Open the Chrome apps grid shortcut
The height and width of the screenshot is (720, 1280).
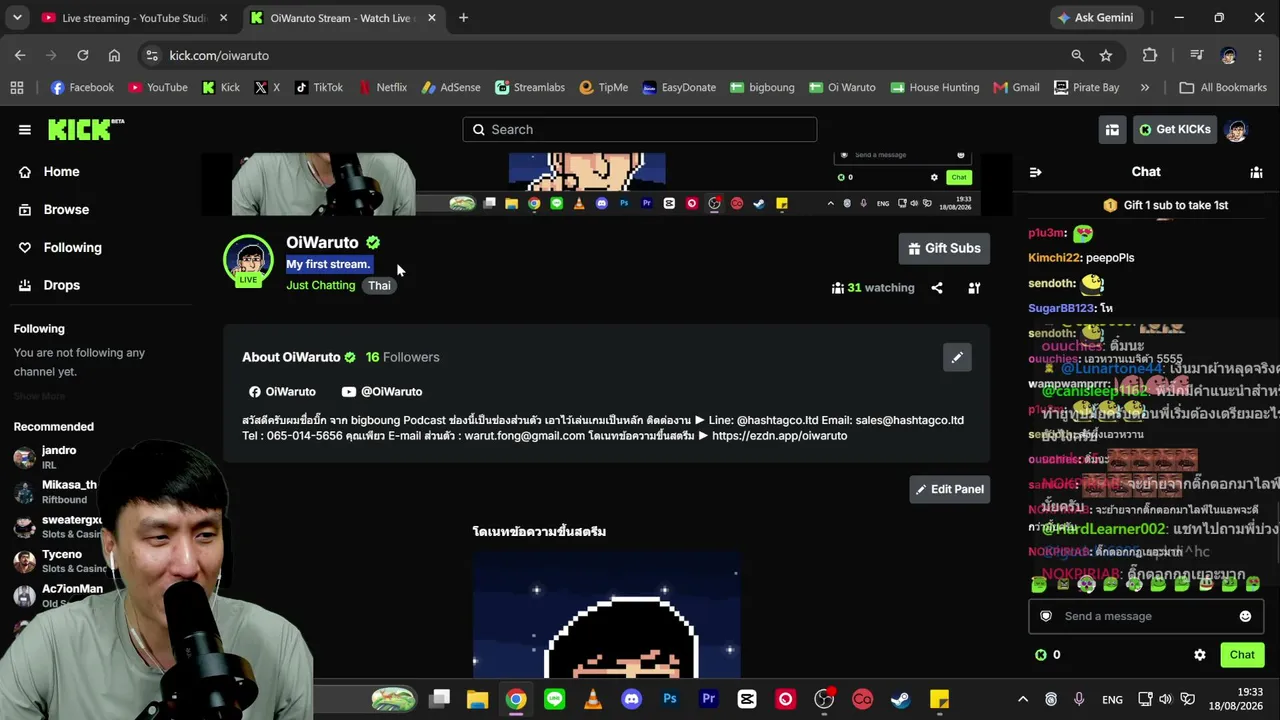coord(17,87)
